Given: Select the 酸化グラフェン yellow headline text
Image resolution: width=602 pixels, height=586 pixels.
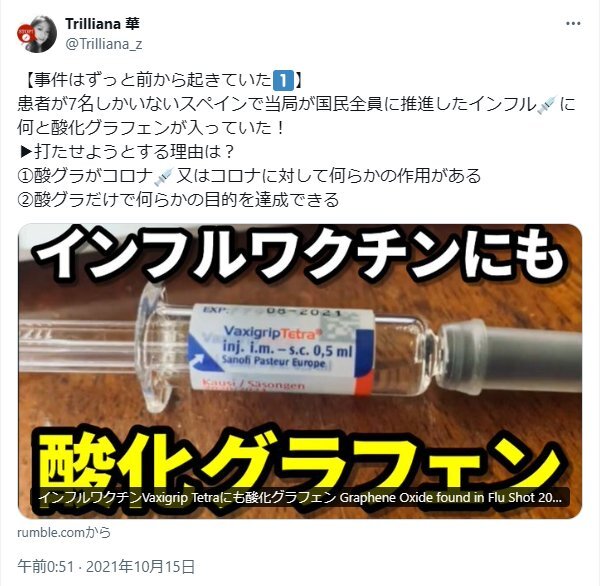Looking at the screenshot, I should 298,463.
